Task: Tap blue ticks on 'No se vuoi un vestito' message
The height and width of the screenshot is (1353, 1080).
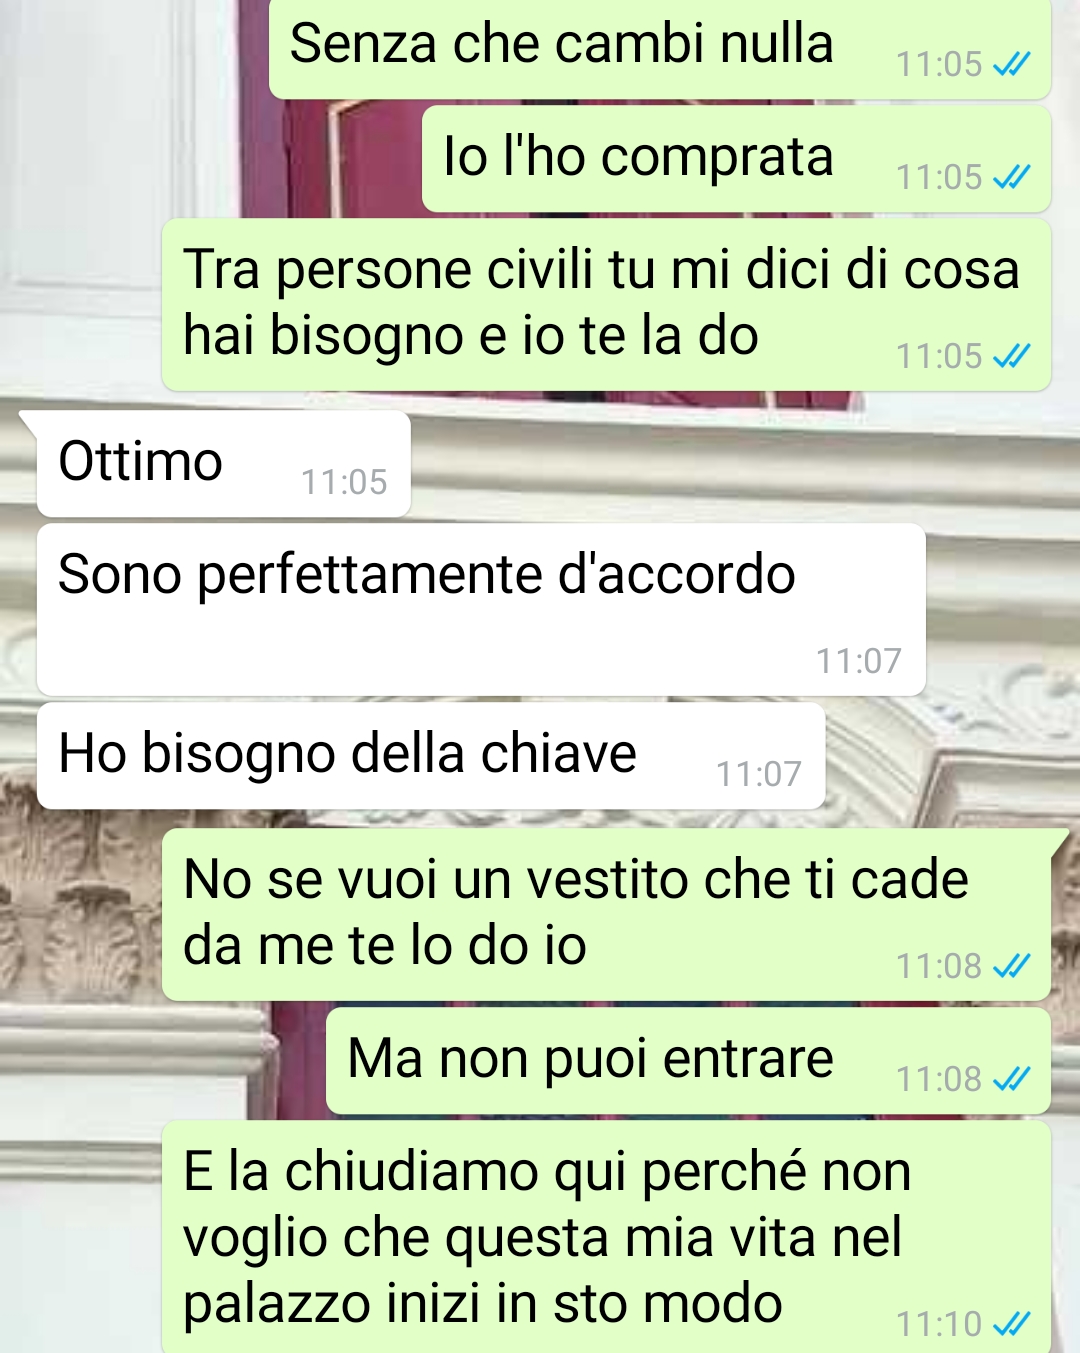Action: (1011, 966)
